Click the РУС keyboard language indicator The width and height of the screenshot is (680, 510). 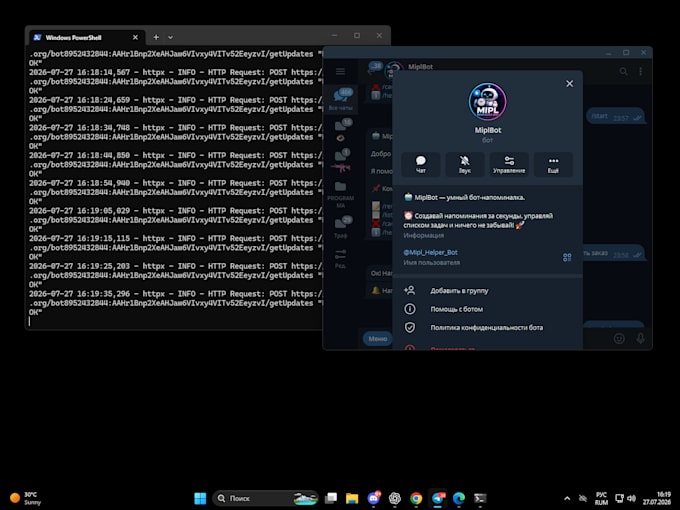(x=601, y=498)
